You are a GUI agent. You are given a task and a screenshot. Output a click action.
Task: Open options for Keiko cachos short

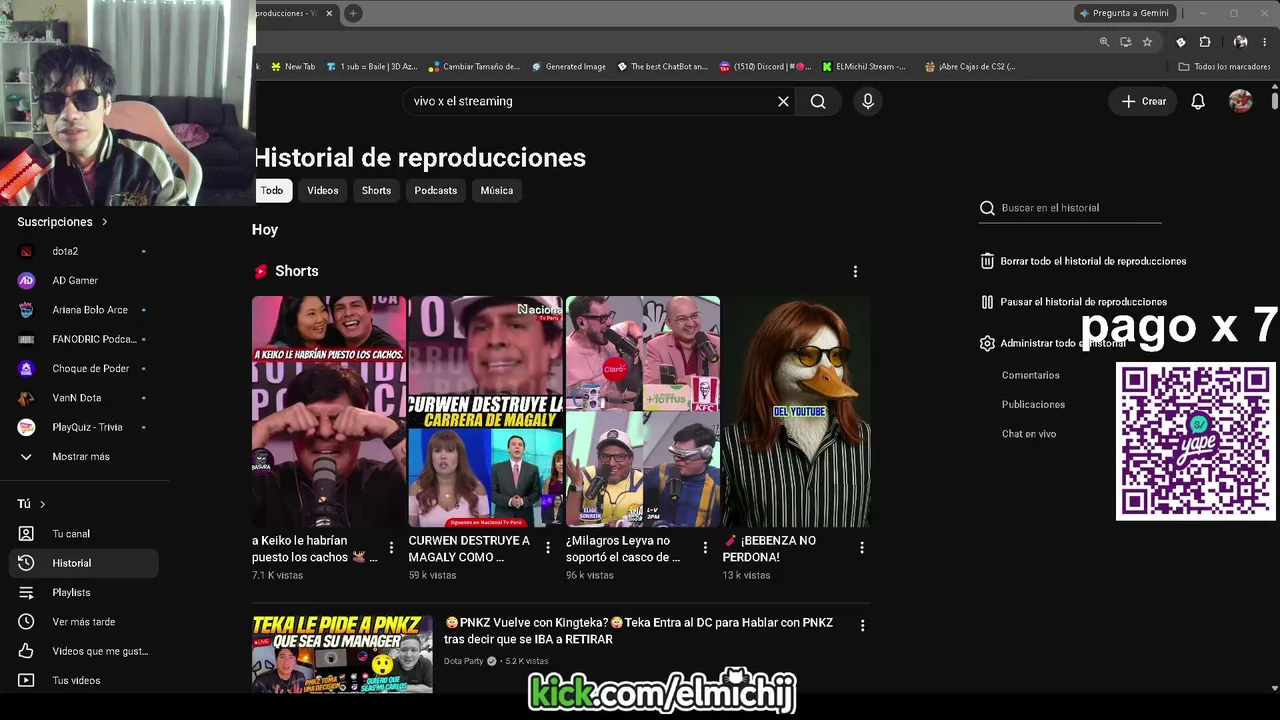click(x=391, y=547)
